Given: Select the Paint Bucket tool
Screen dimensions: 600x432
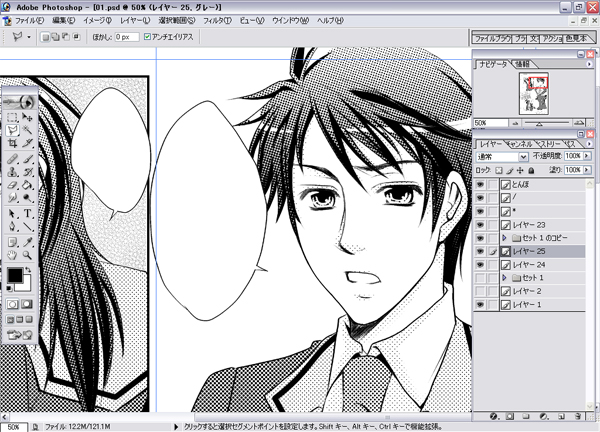Looking at the screenshot, I should point(27,185).
